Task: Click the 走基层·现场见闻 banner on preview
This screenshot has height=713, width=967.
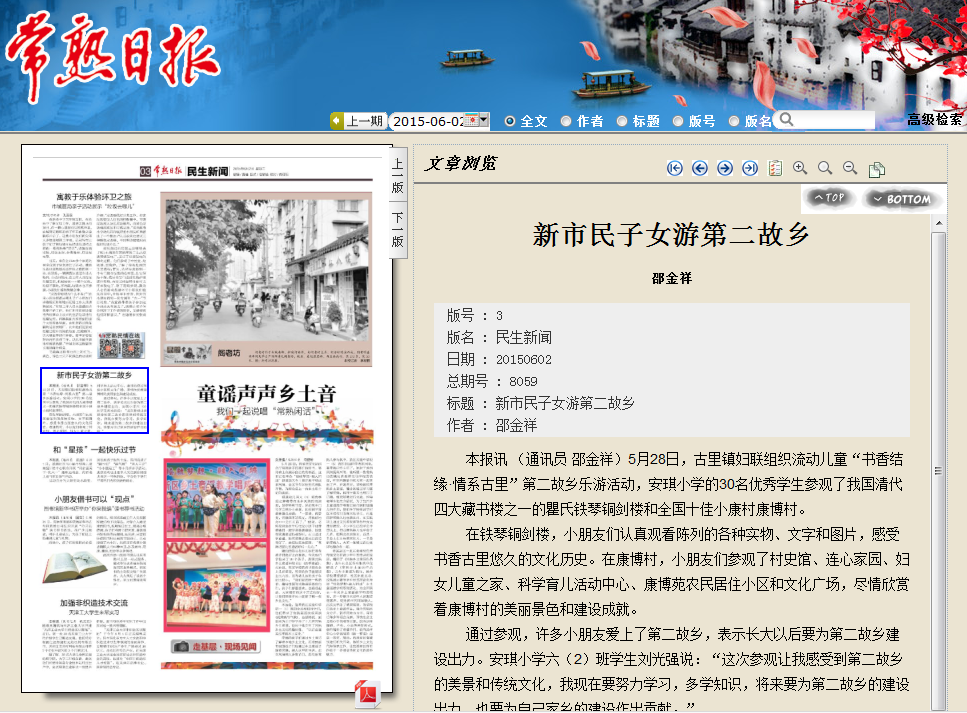Action: [x=216, y=646]
